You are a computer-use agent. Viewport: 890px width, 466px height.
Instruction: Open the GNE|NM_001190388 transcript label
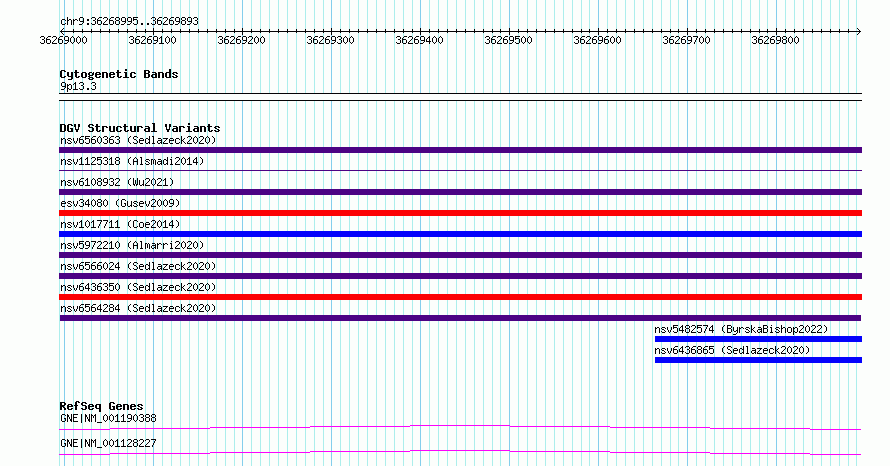[x=108, y=418]
